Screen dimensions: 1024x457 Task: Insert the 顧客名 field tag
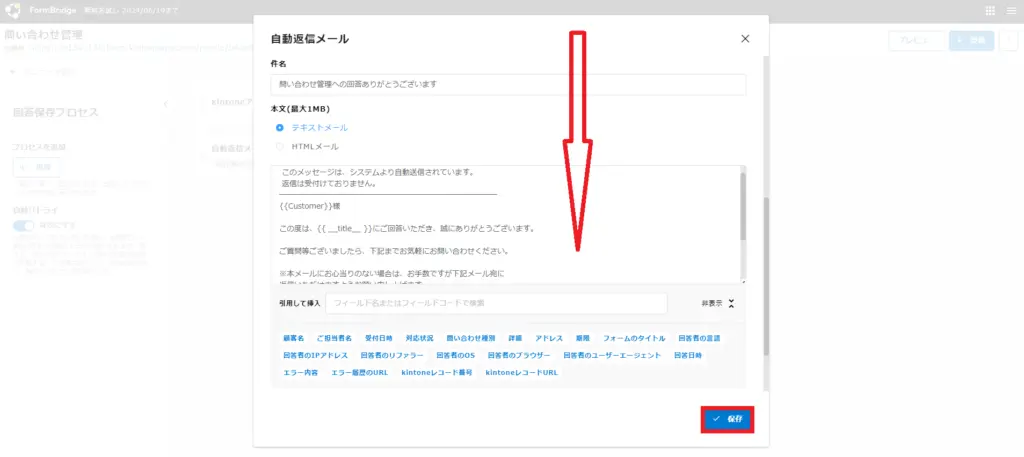(294, 339)
